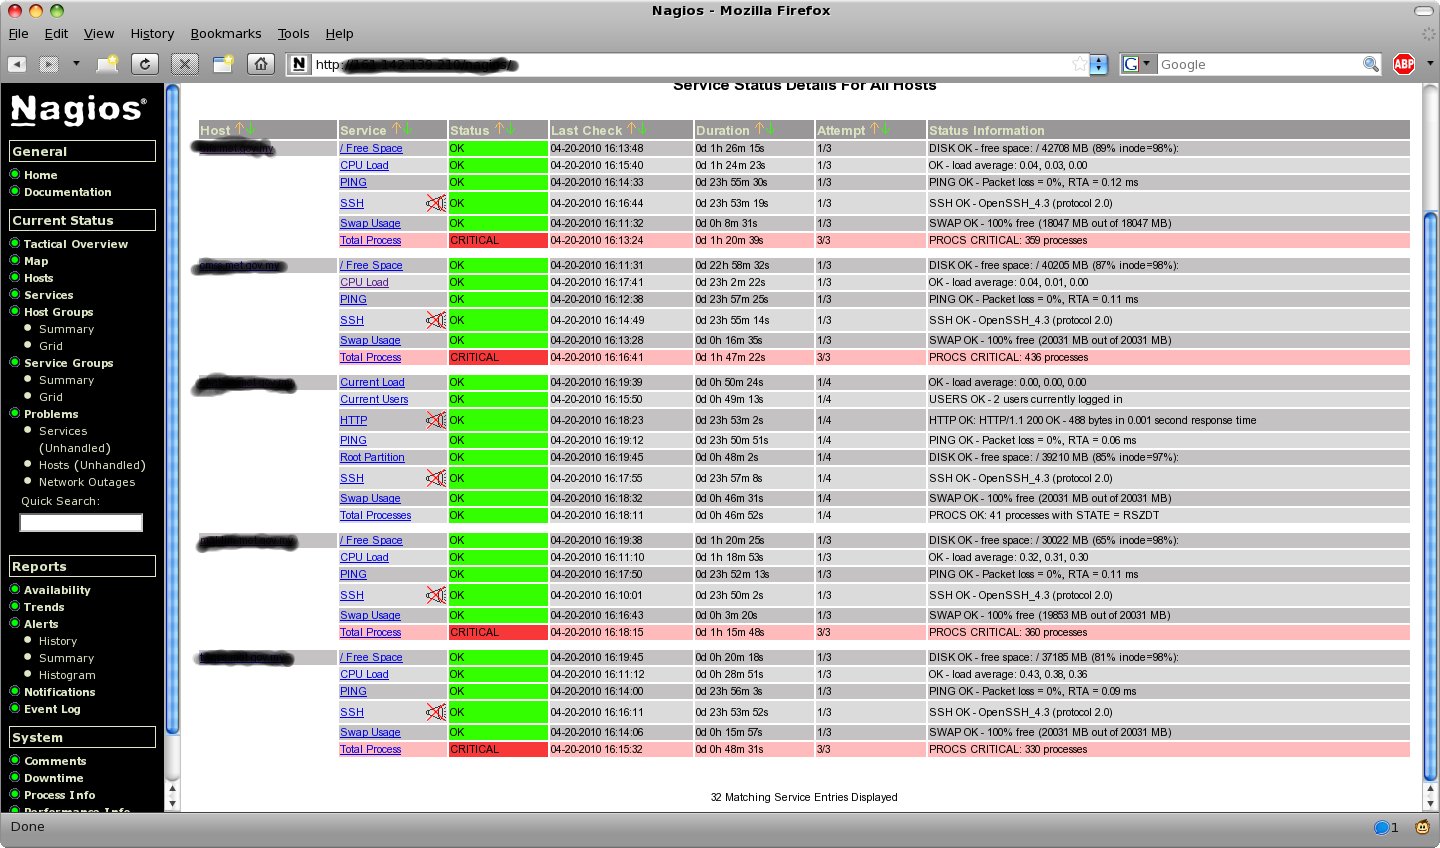
Task: Bookmark this page with the star icon
Action: (x=1079, y=64)
